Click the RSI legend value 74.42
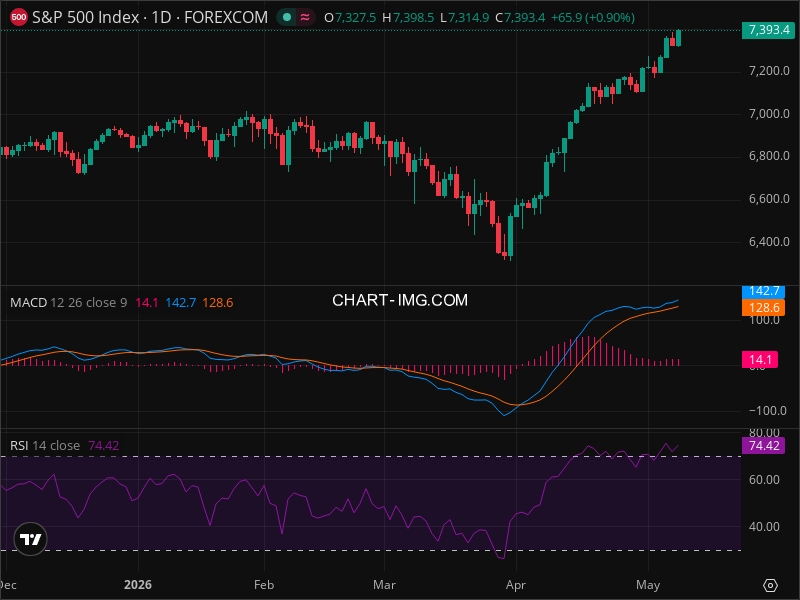 [x=104, y=445]
